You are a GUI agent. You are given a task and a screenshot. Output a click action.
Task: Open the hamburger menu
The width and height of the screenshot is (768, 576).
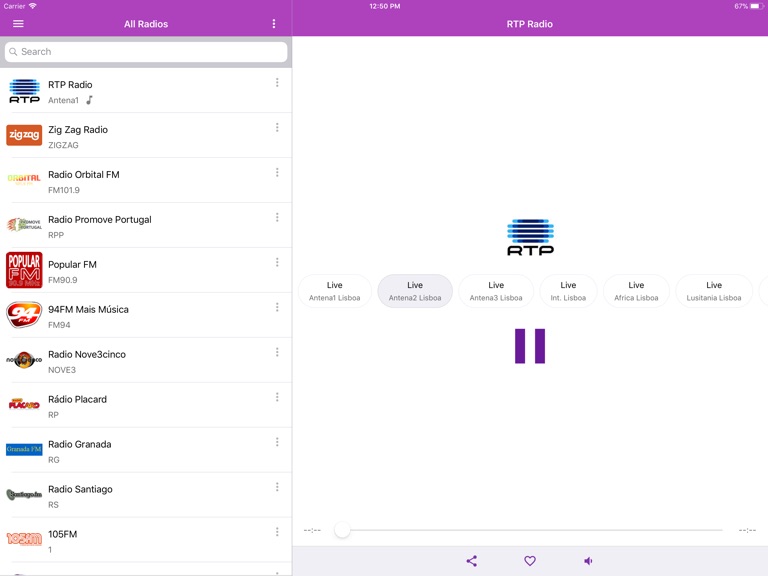pyautogui.click(x=18, y=24)
